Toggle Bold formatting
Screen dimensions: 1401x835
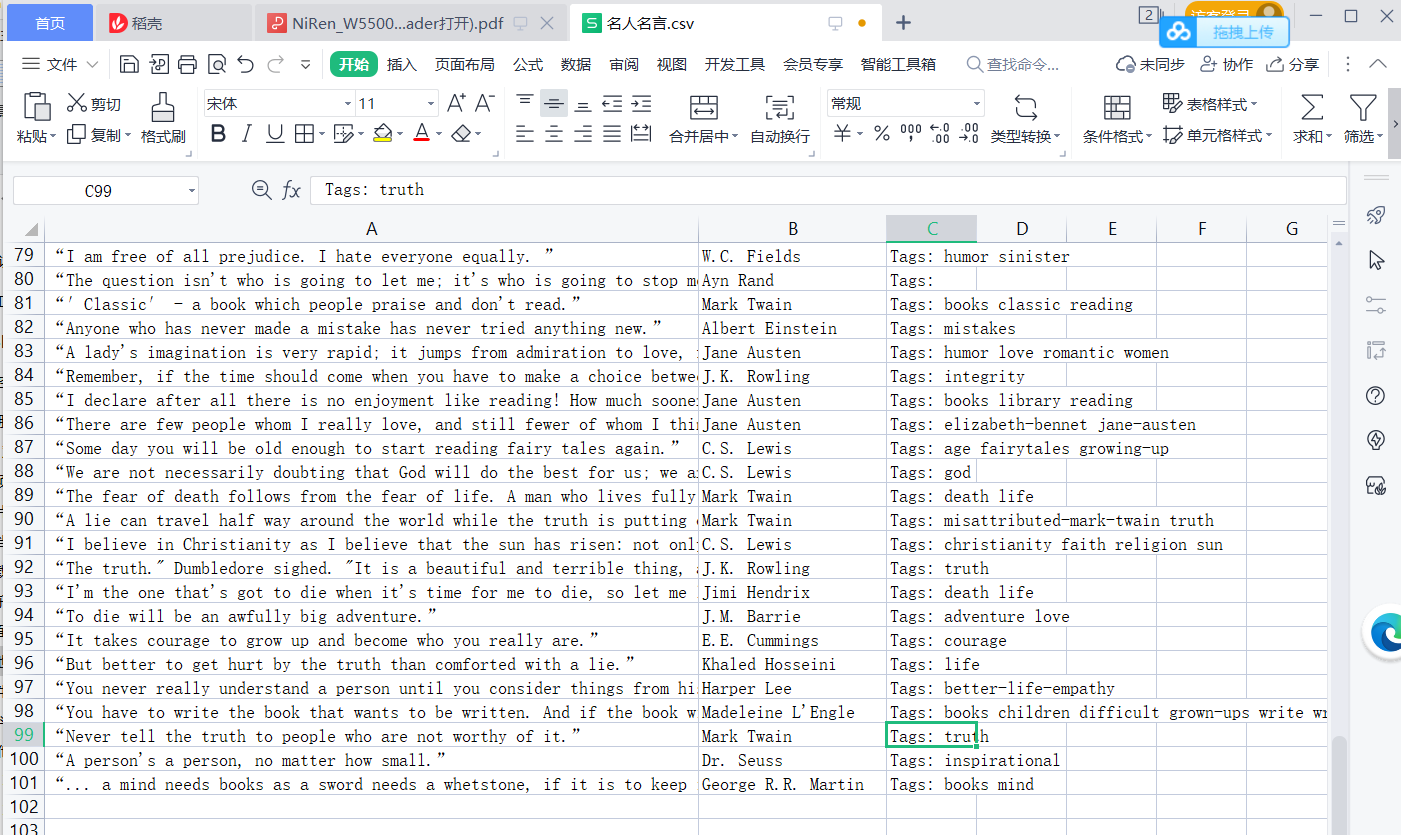[x=218, y=134]
